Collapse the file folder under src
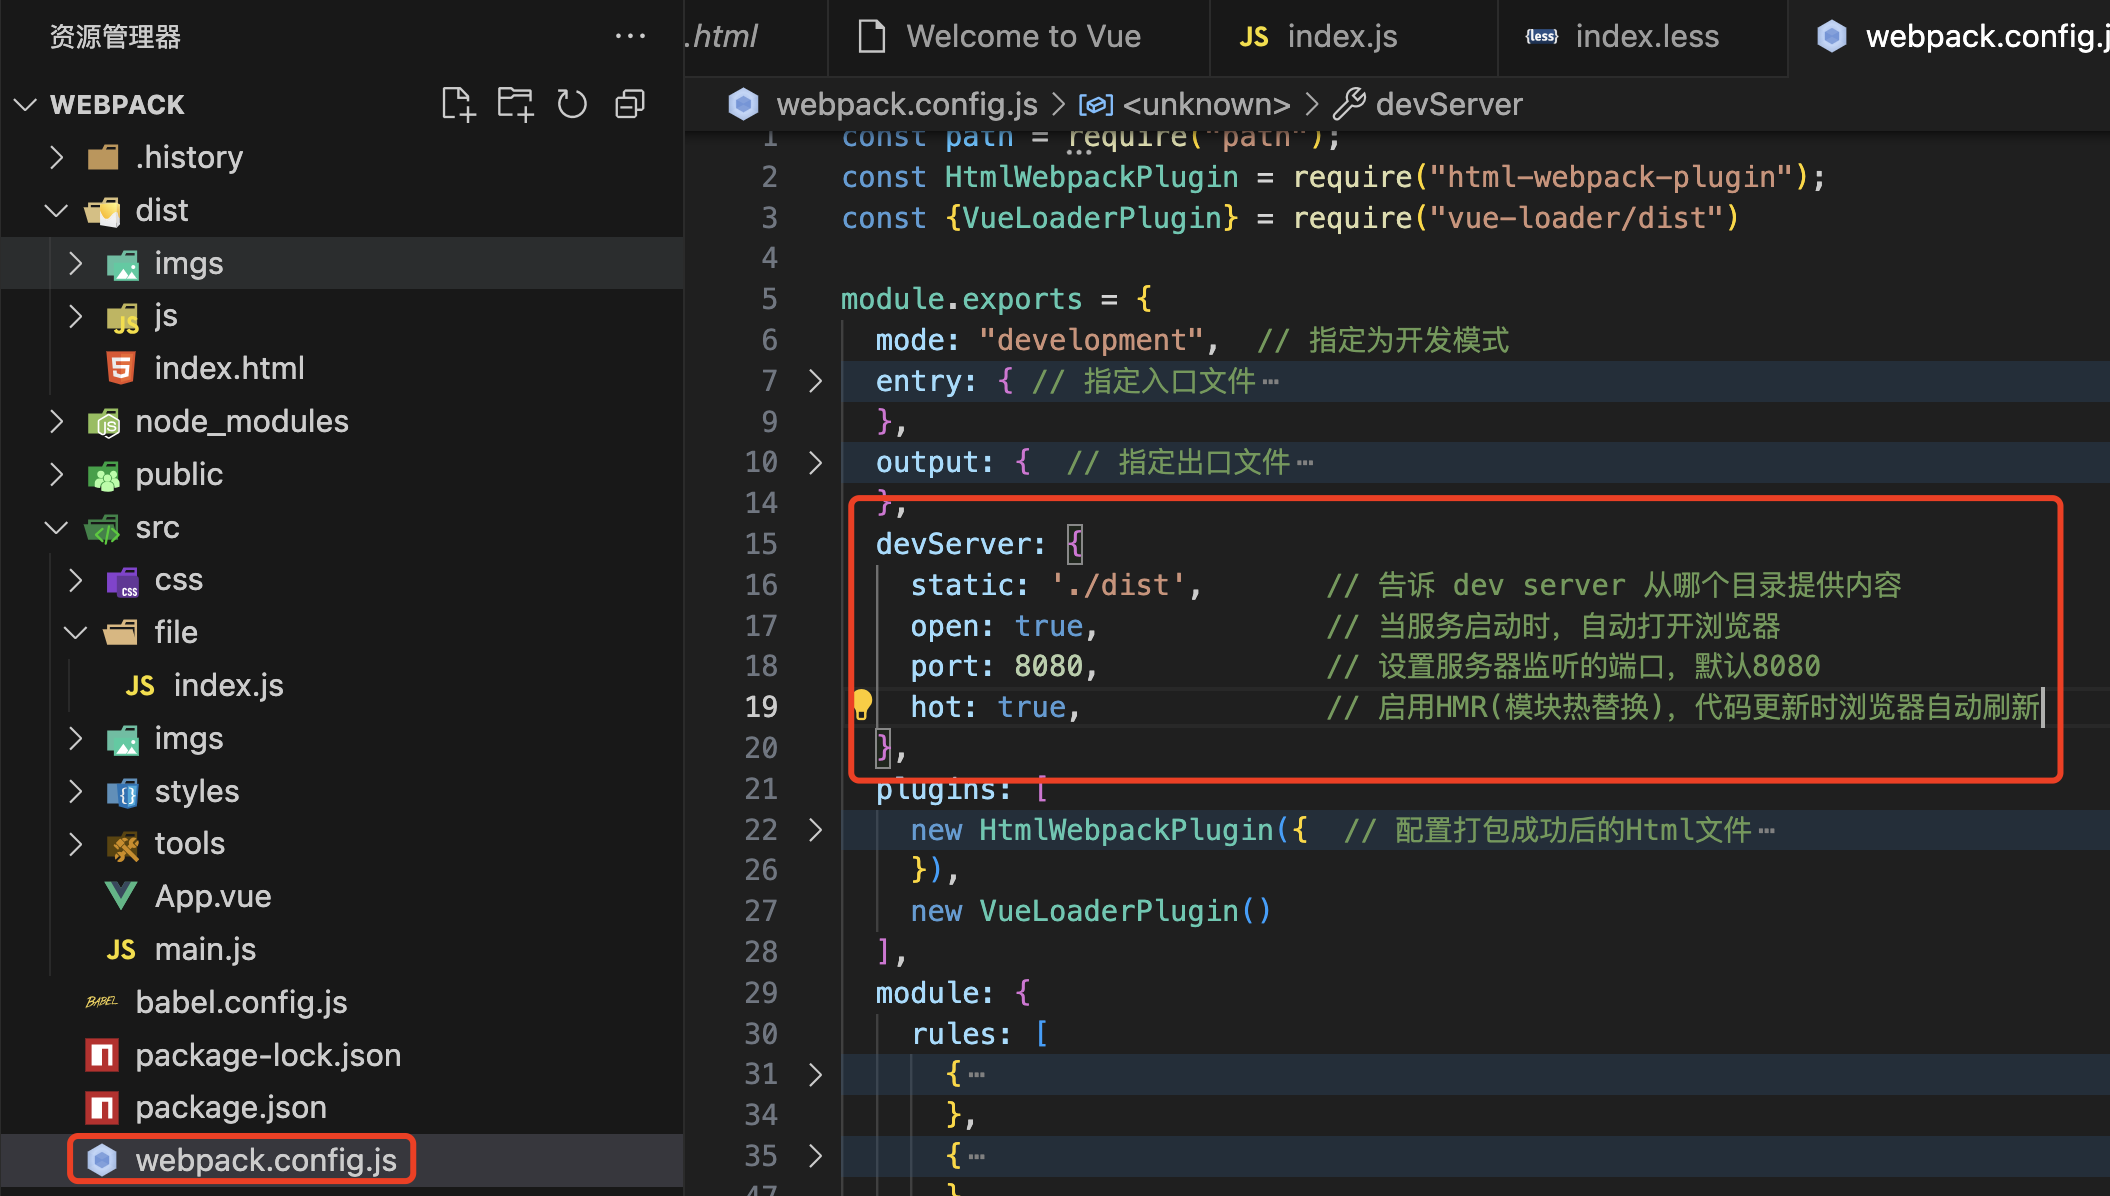 tap(76, 632)
